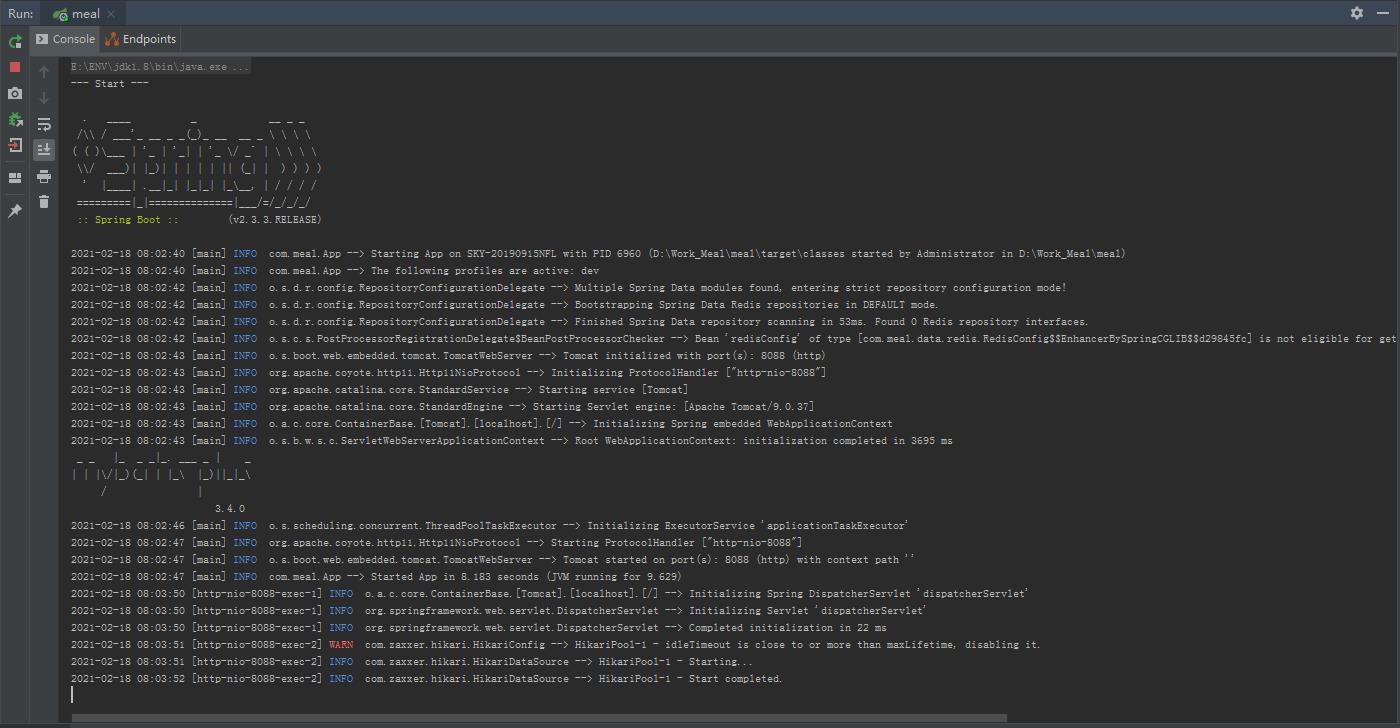Click the 'Starting service [Tomcat]' log line

click(379, 390)
